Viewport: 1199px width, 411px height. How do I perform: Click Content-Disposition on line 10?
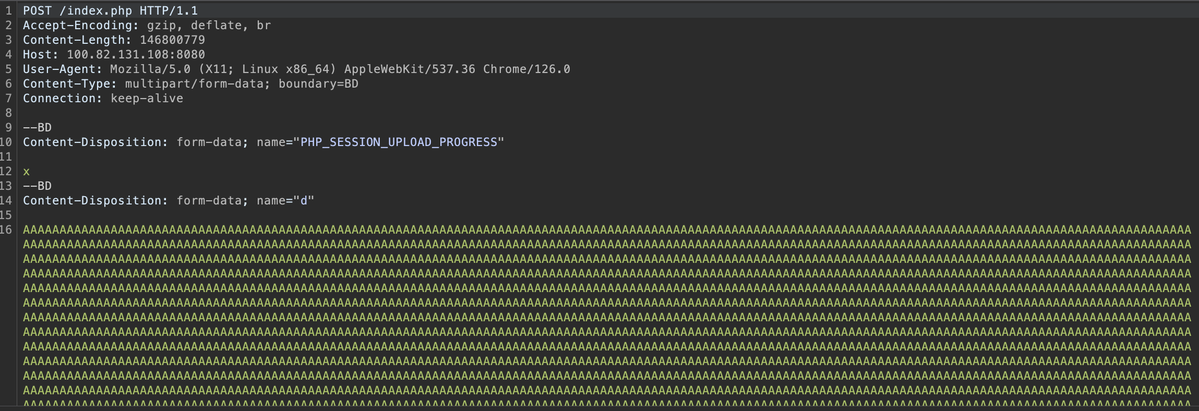[x=96, y=142]
